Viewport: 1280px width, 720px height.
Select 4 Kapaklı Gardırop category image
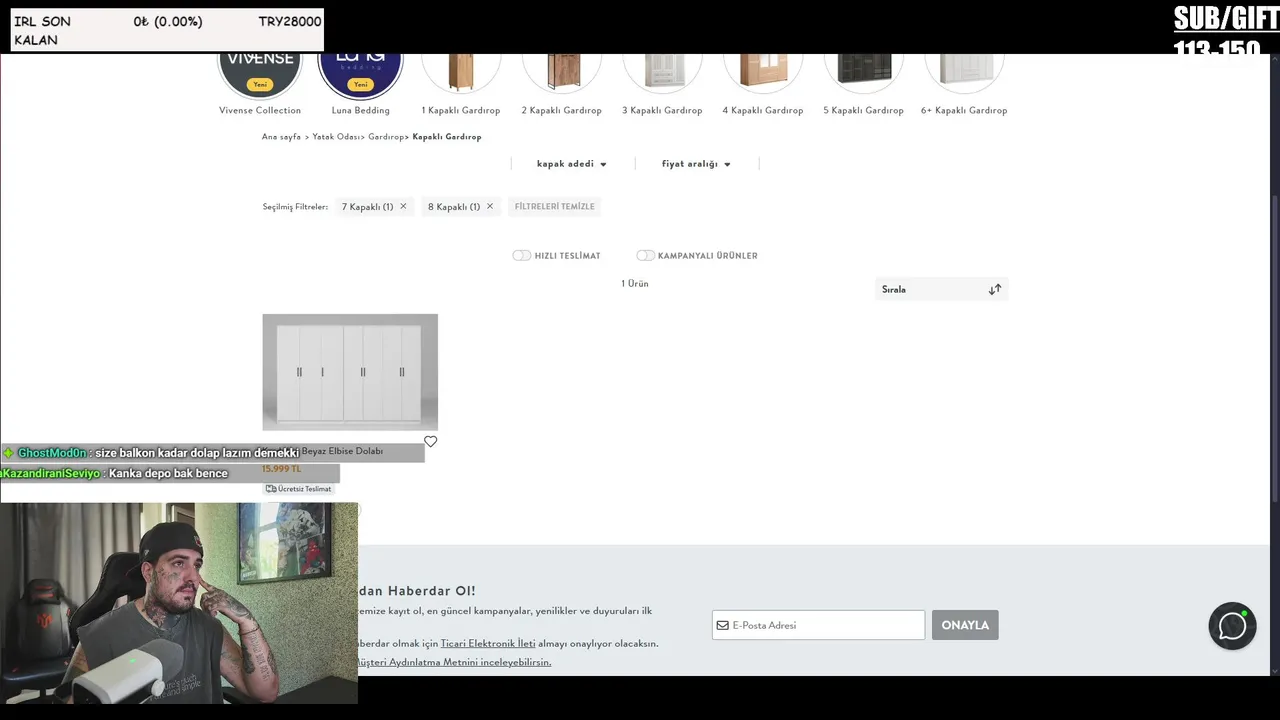point(763,72)
